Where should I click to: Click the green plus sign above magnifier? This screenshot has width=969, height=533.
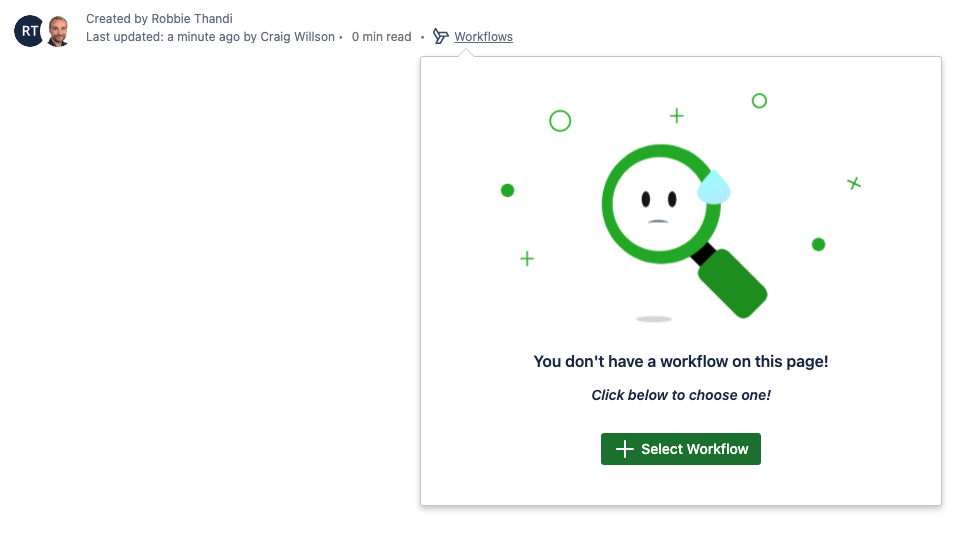pos(677,116)
